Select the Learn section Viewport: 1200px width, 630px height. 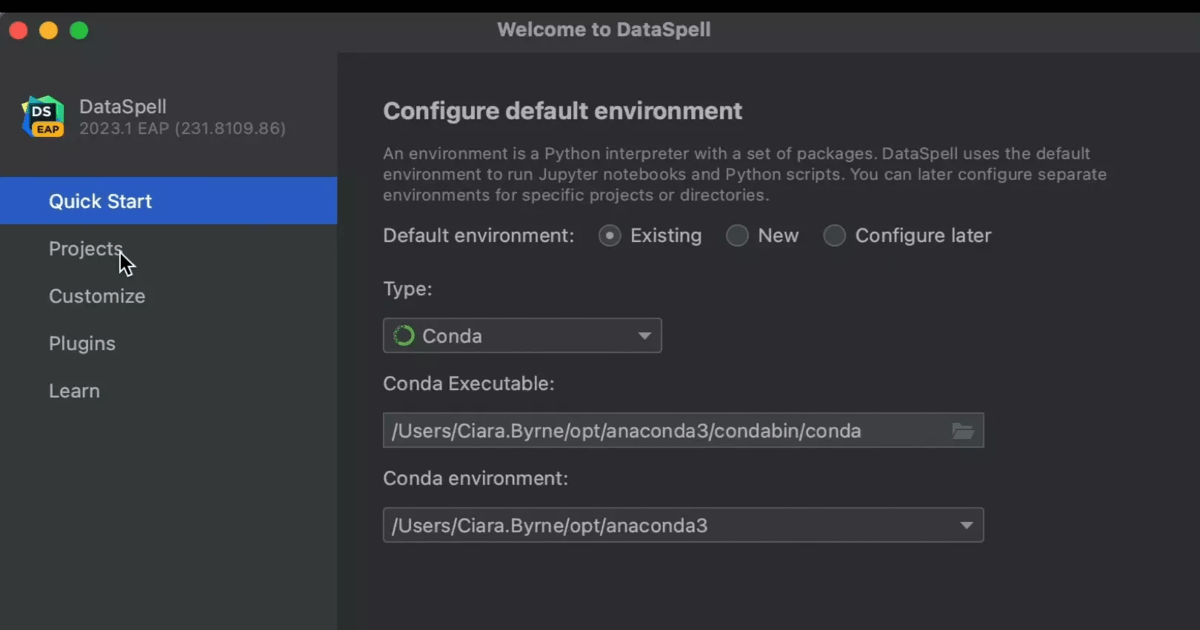[x=74, y=390]
